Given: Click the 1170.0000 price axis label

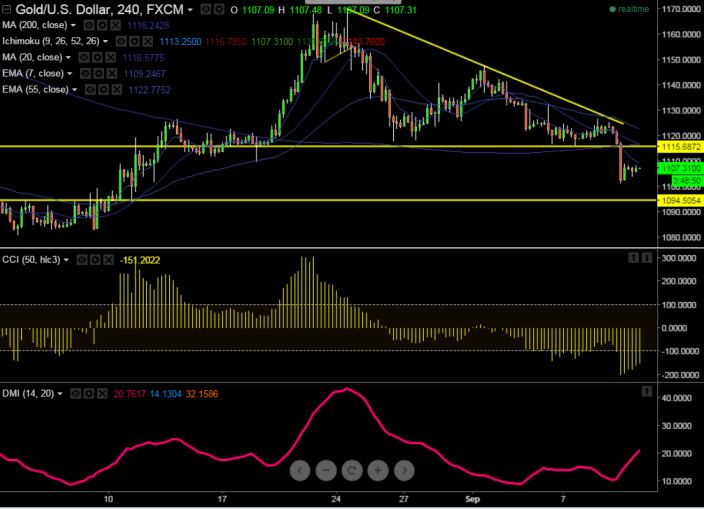Looking at the screenshot, I should click(x=681, y=9).
